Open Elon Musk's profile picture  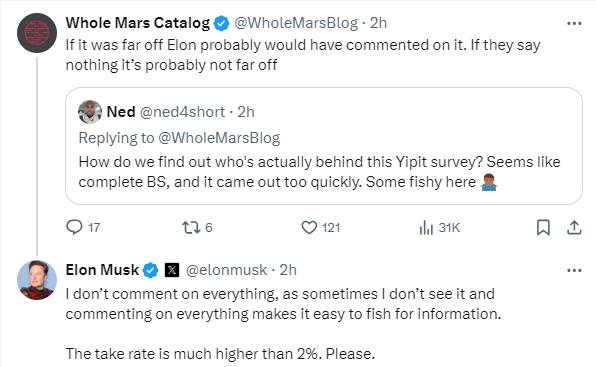coord(37,280)
